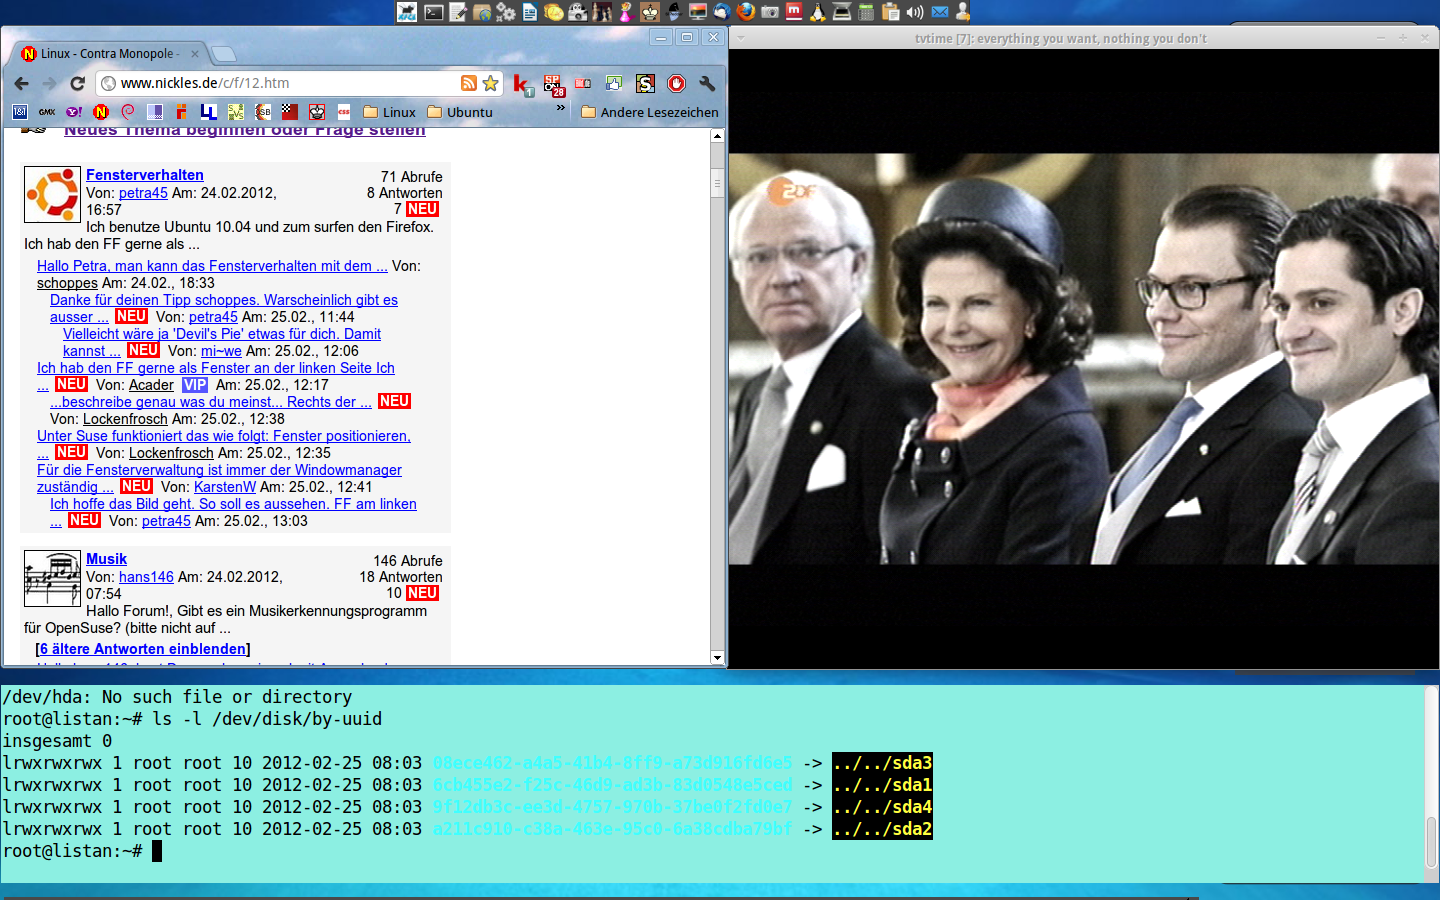Click the sheet music thread thumbnail

point(52,578)
